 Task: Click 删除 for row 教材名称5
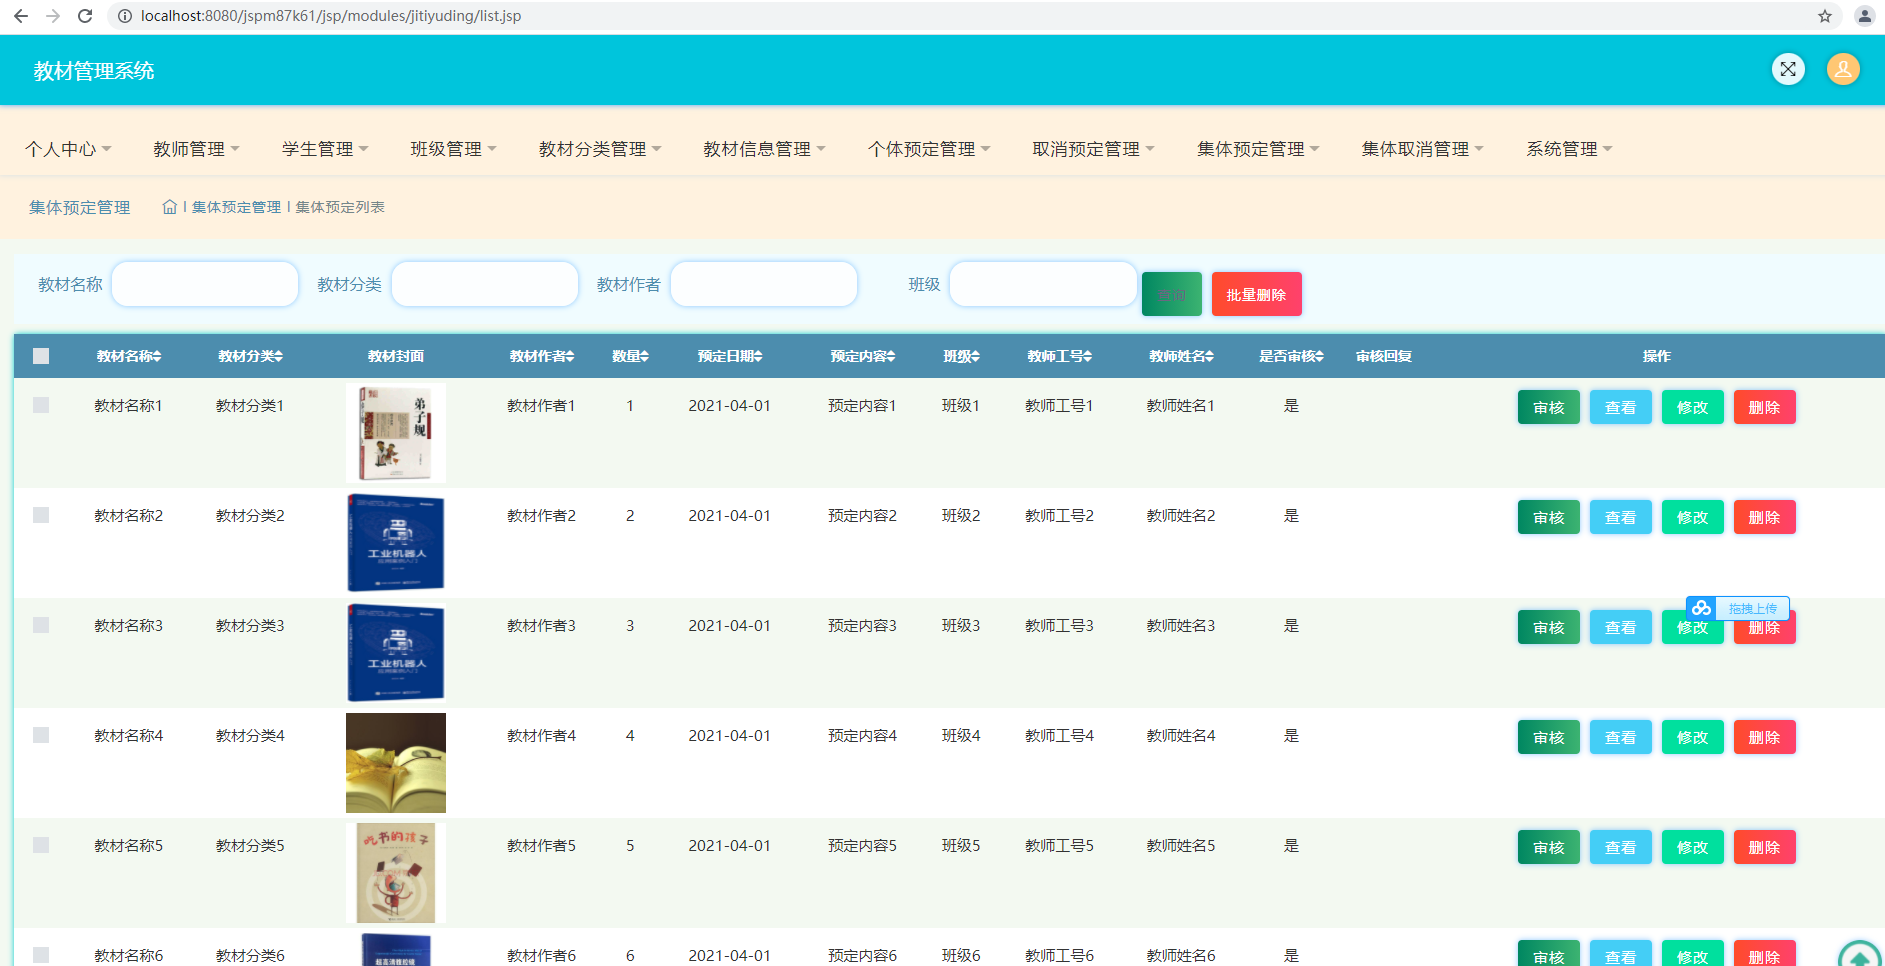point(1764,847)
